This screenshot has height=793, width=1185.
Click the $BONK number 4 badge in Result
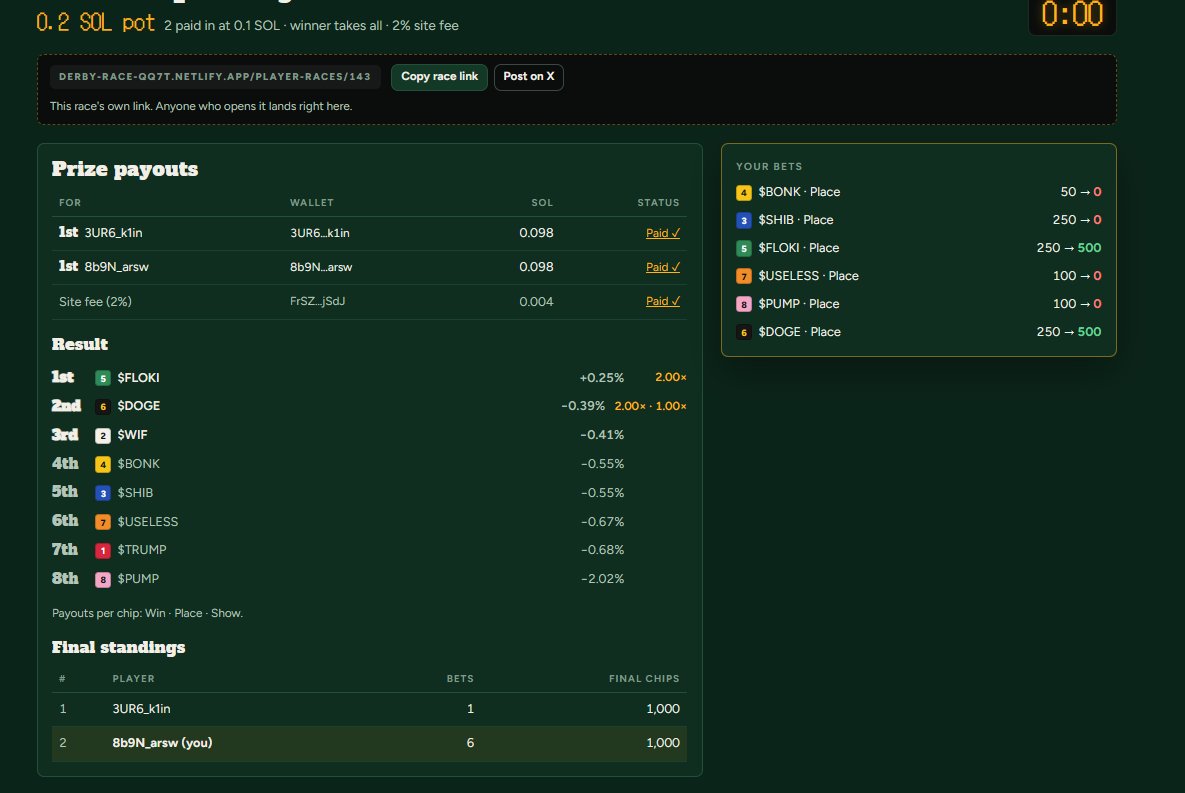tap(103, 464)
